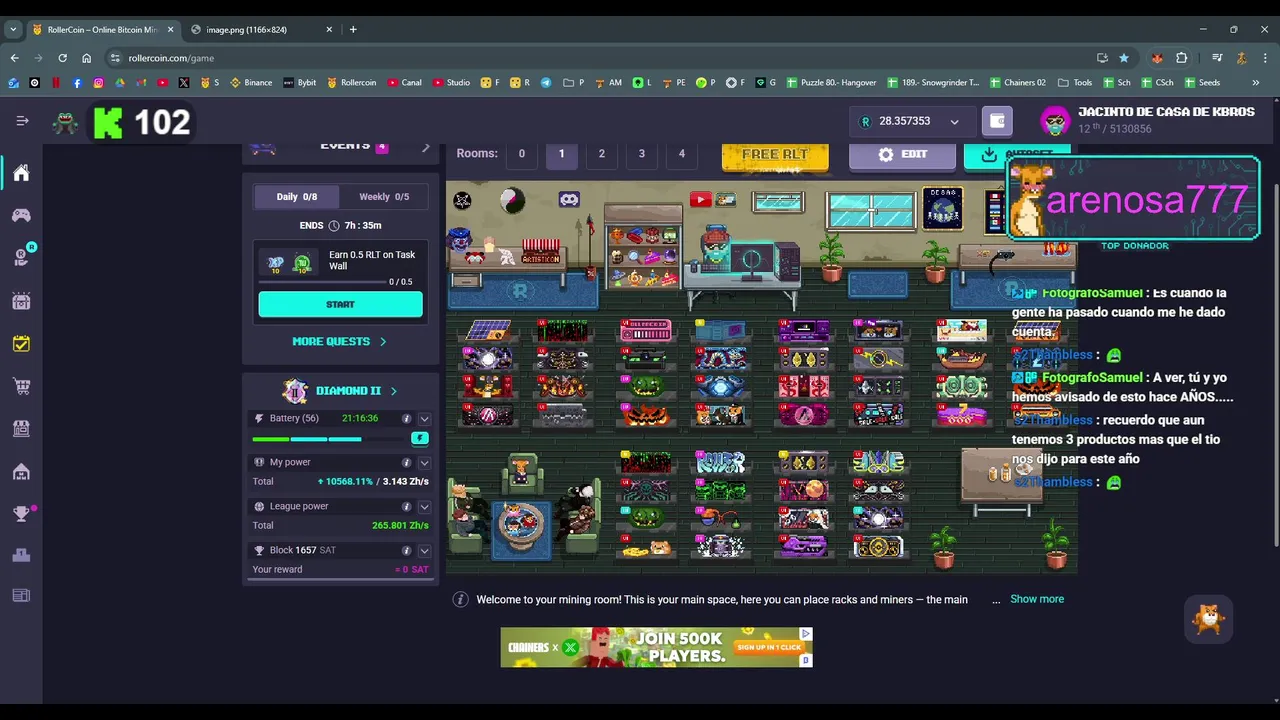Open a new browser tab
Image resolution: width=1280 pixels, height=720 pixels.
pos(353,29)
